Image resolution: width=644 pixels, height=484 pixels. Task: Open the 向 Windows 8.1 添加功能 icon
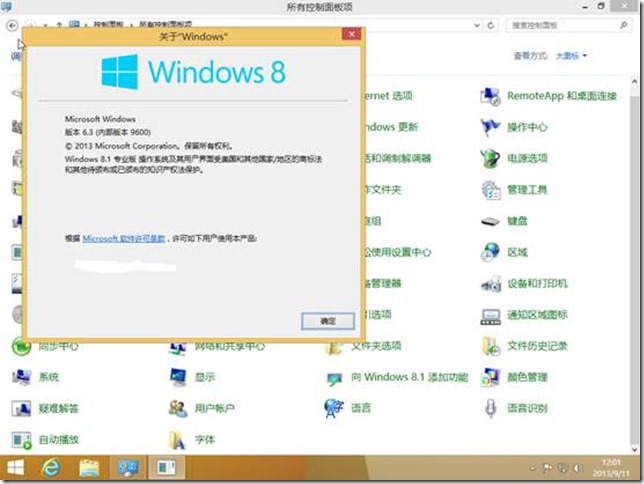coord(334,378)
